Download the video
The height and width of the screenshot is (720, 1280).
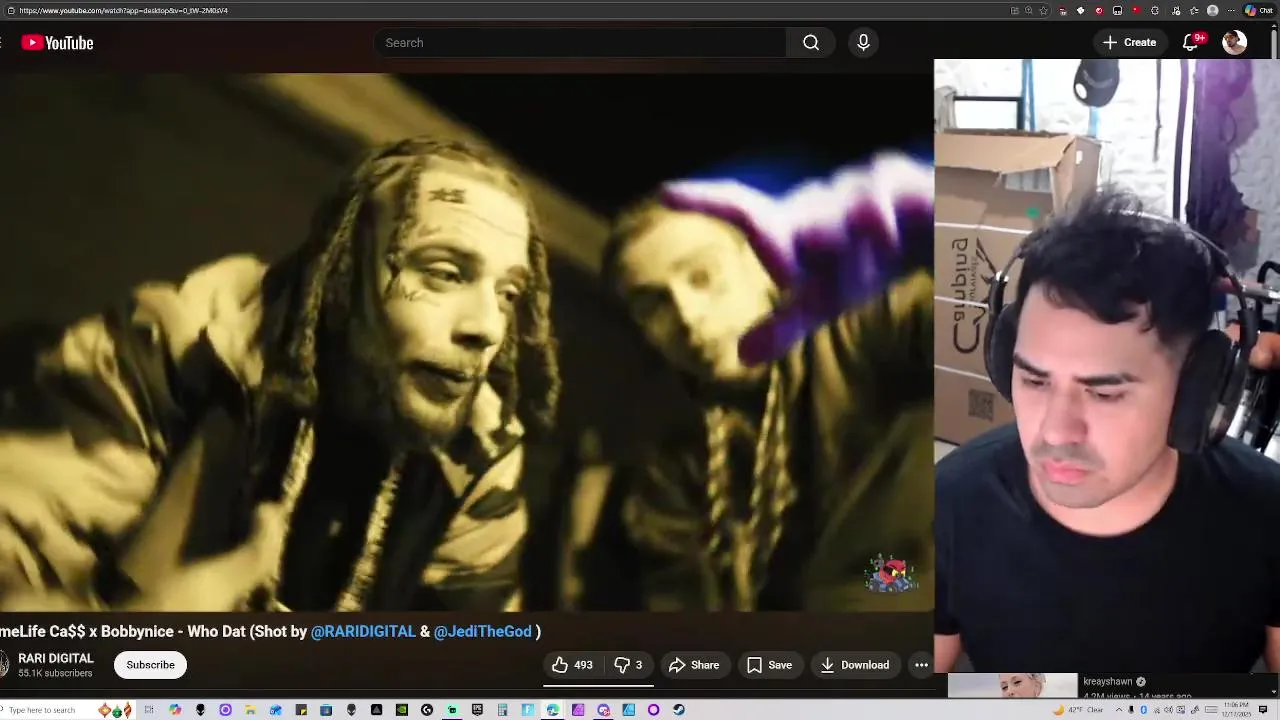[854, 665]
